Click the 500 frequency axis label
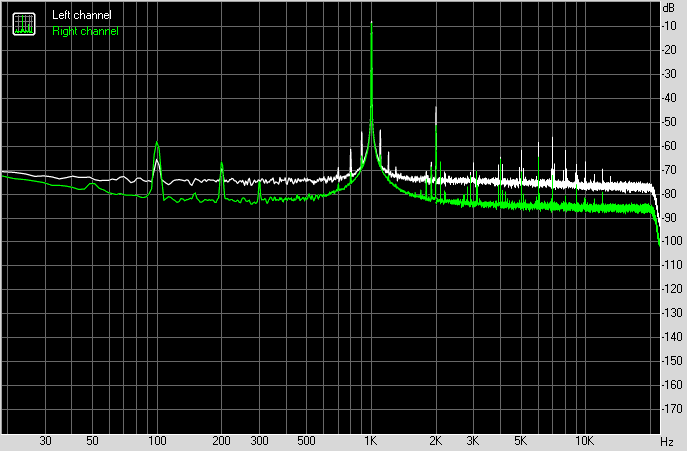Viewport: 687px width, 451px height. (306, 440)
